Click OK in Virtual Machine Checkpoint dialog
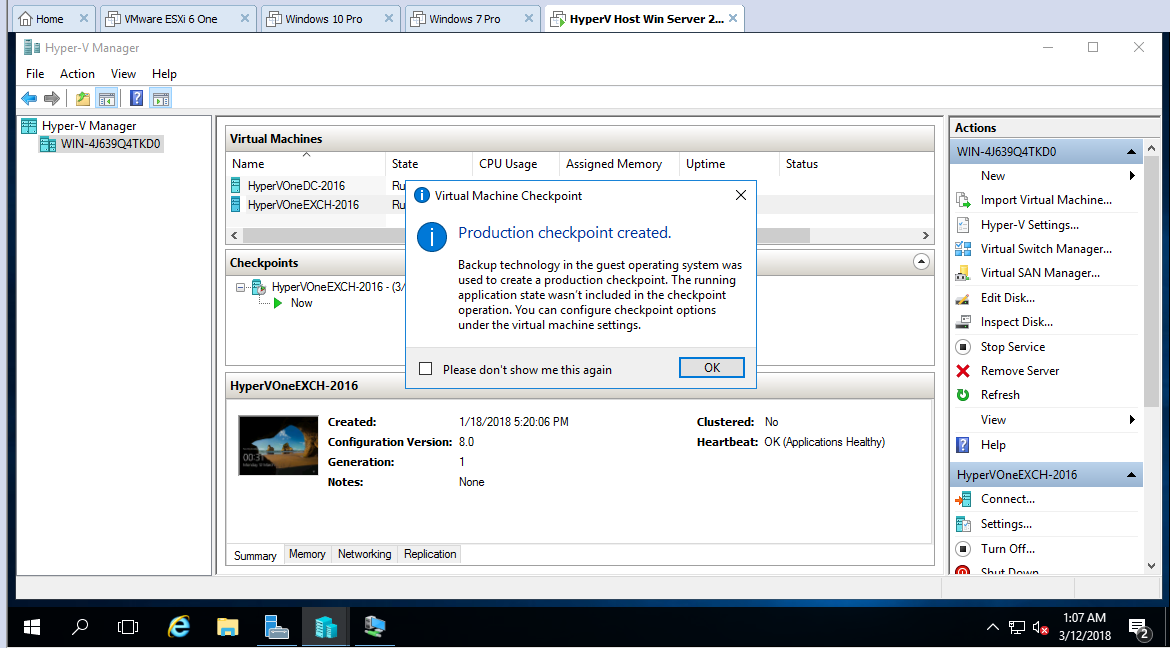1170x648 pixels. click(x=712, y=368)
